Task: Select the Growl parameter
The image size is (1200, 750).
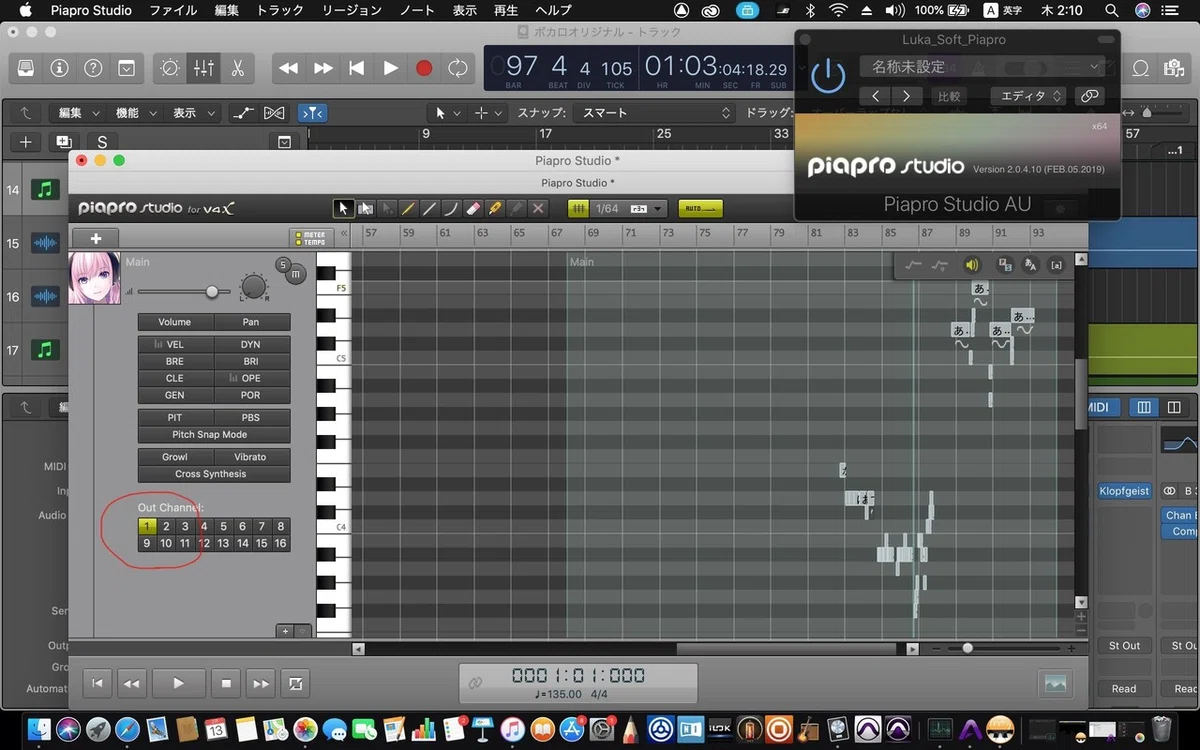Action: tap(175, 457)
